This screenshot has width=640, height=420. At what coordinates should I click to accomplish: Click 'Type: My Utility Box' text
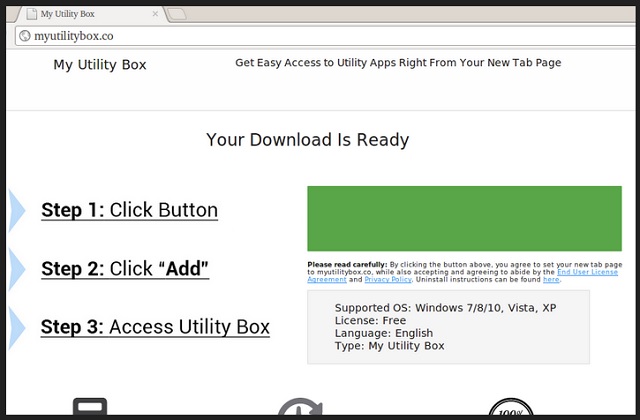click(389, 346)
